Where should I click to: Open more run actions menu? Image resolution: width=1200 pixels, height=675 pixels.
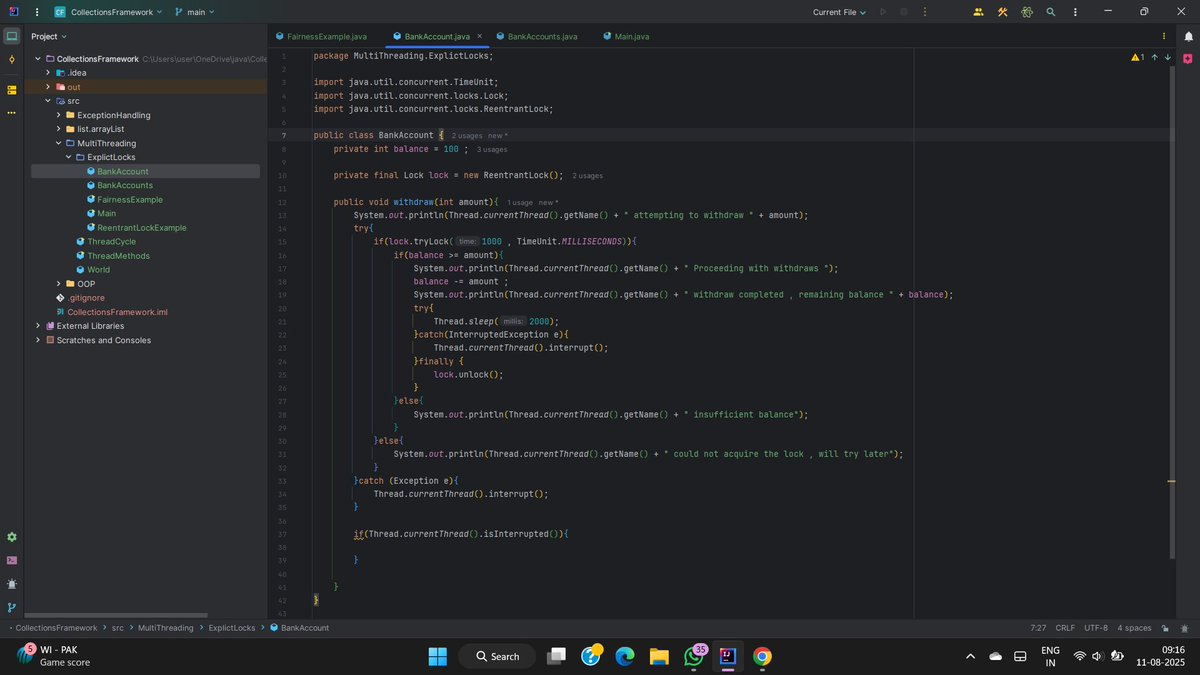(926, 12)
